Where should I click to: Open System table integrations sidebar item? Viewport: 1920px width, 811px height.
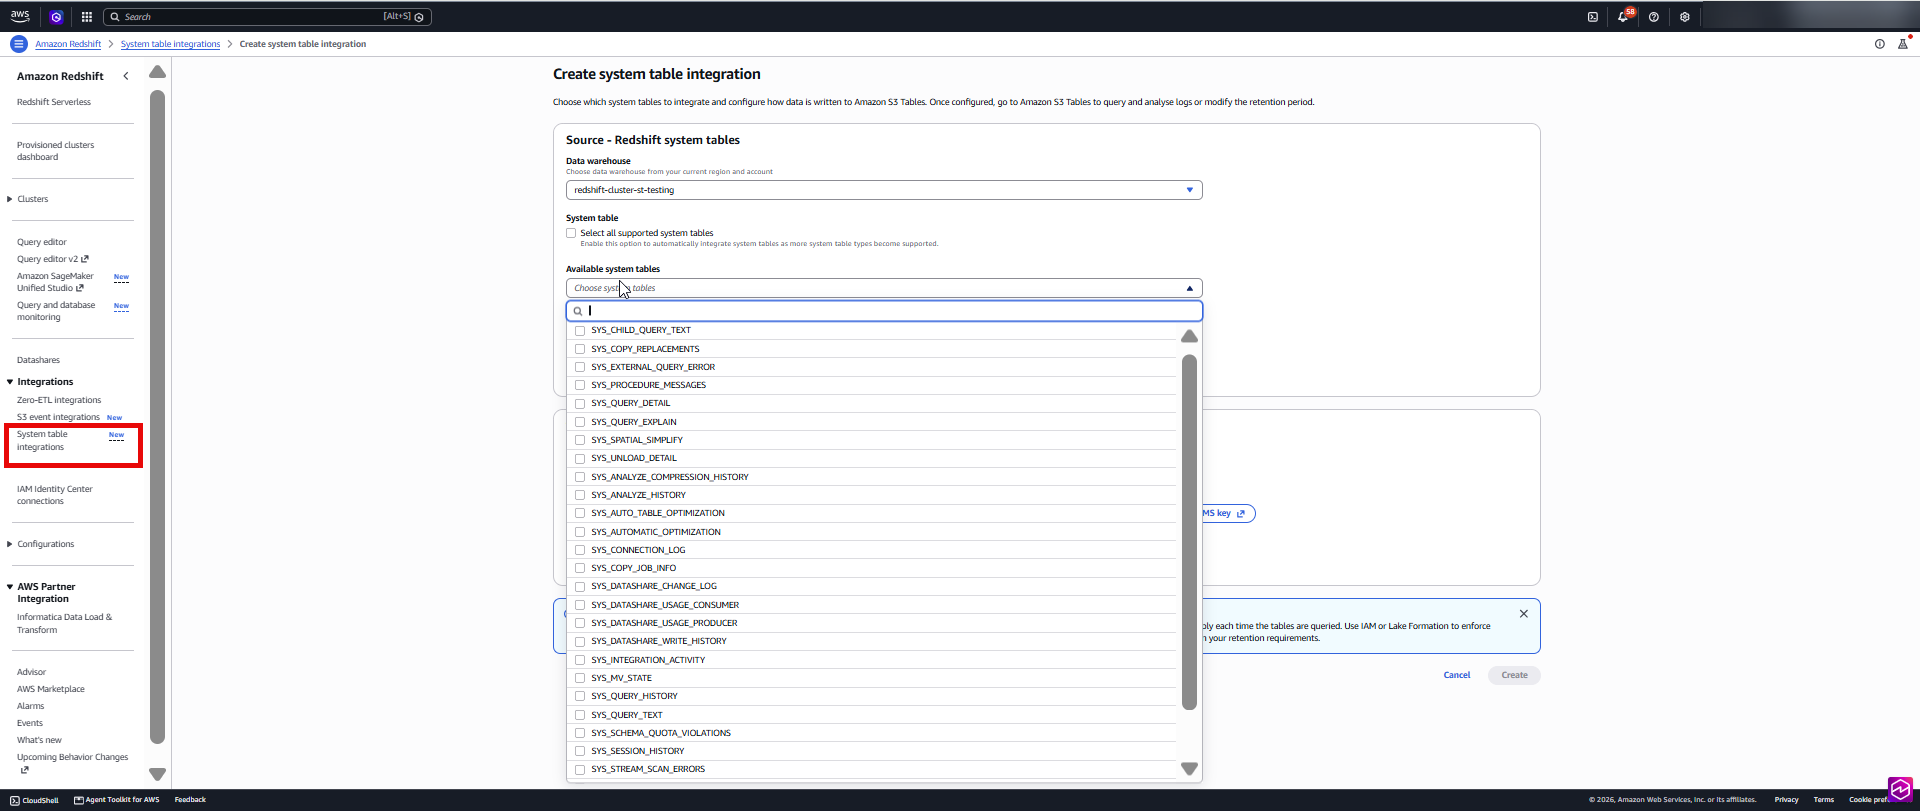tap(42, 441)
